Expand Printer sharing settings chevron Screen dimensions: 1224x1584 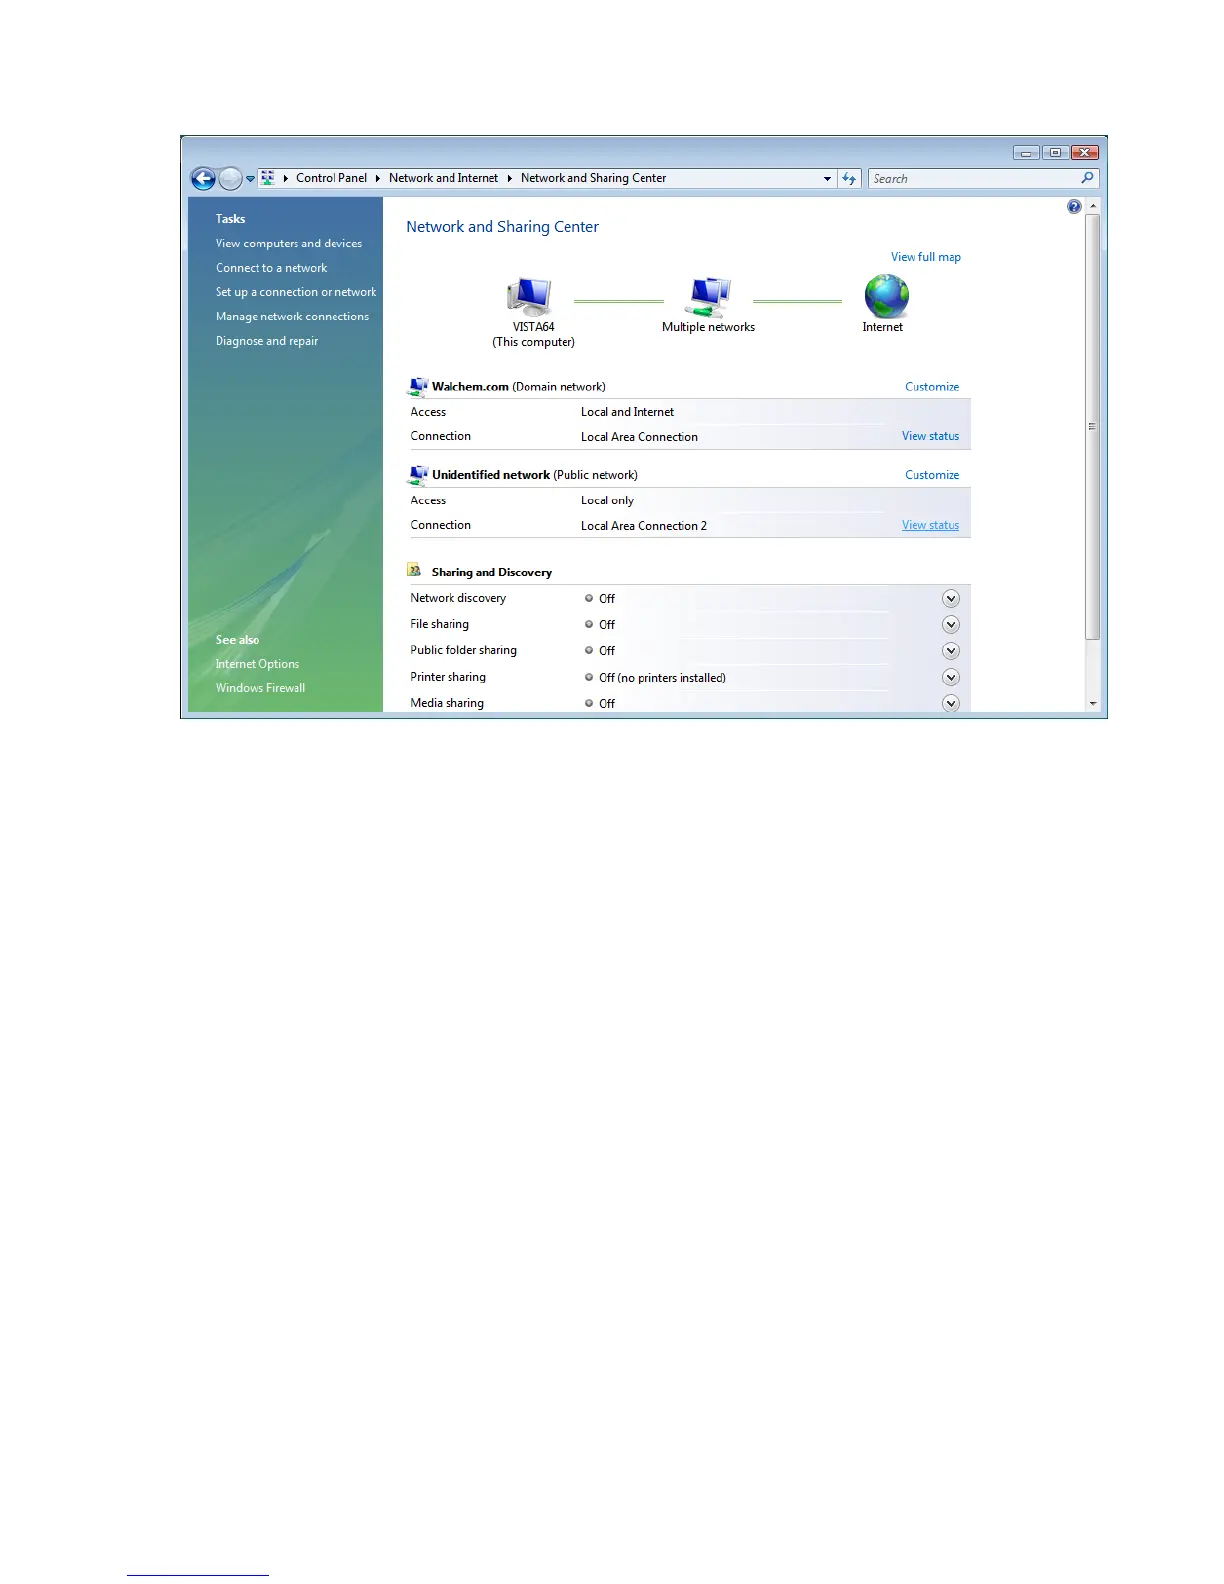[951, 677]
